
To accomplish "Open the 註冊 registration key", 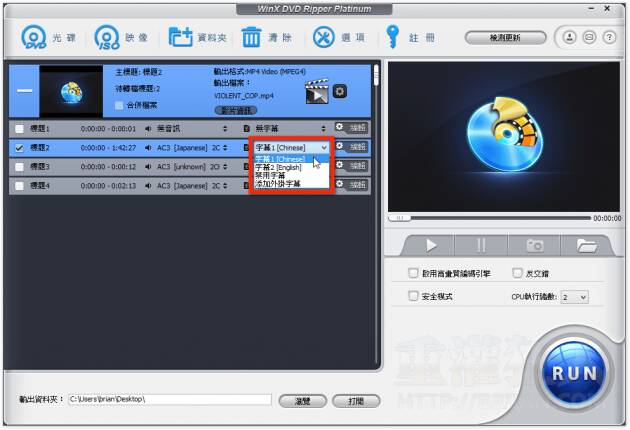I will 410,37.
